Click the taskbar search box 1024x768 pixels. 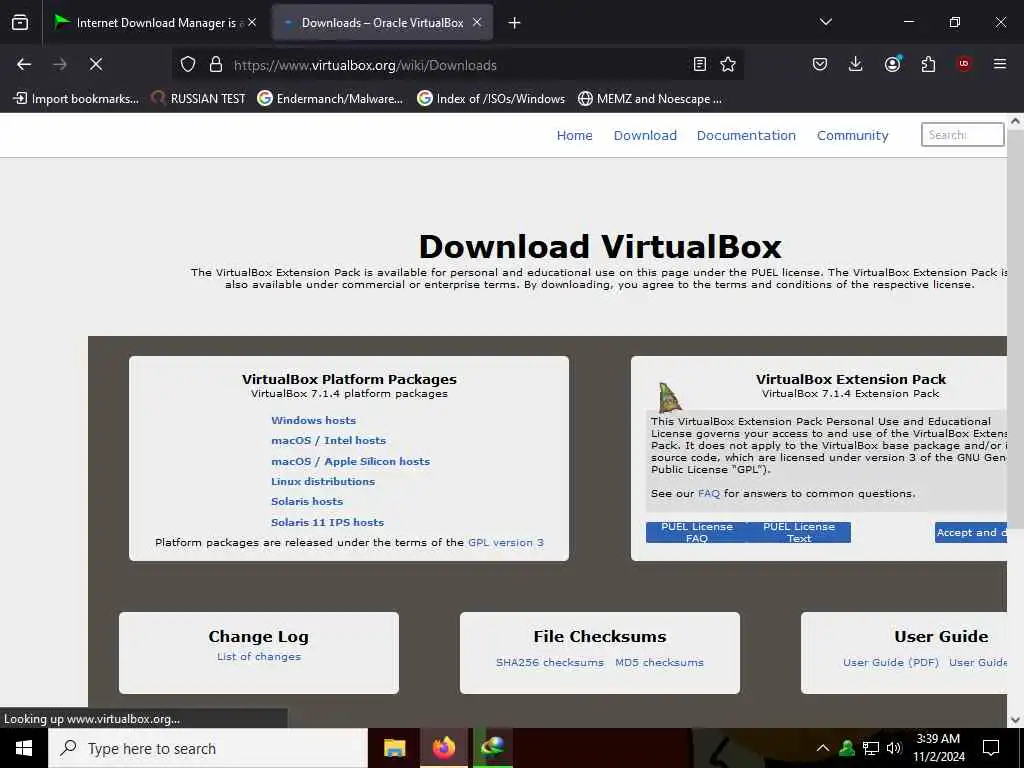tap(208, 748)
